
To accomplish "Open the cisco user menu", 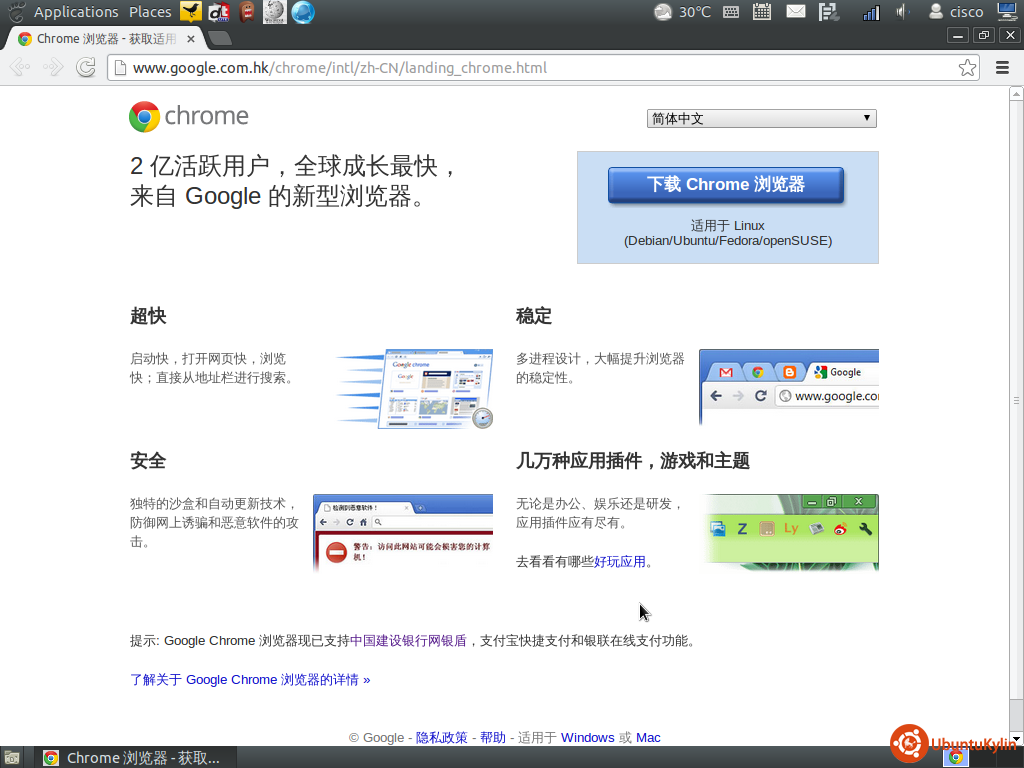I will pos(956,12).
